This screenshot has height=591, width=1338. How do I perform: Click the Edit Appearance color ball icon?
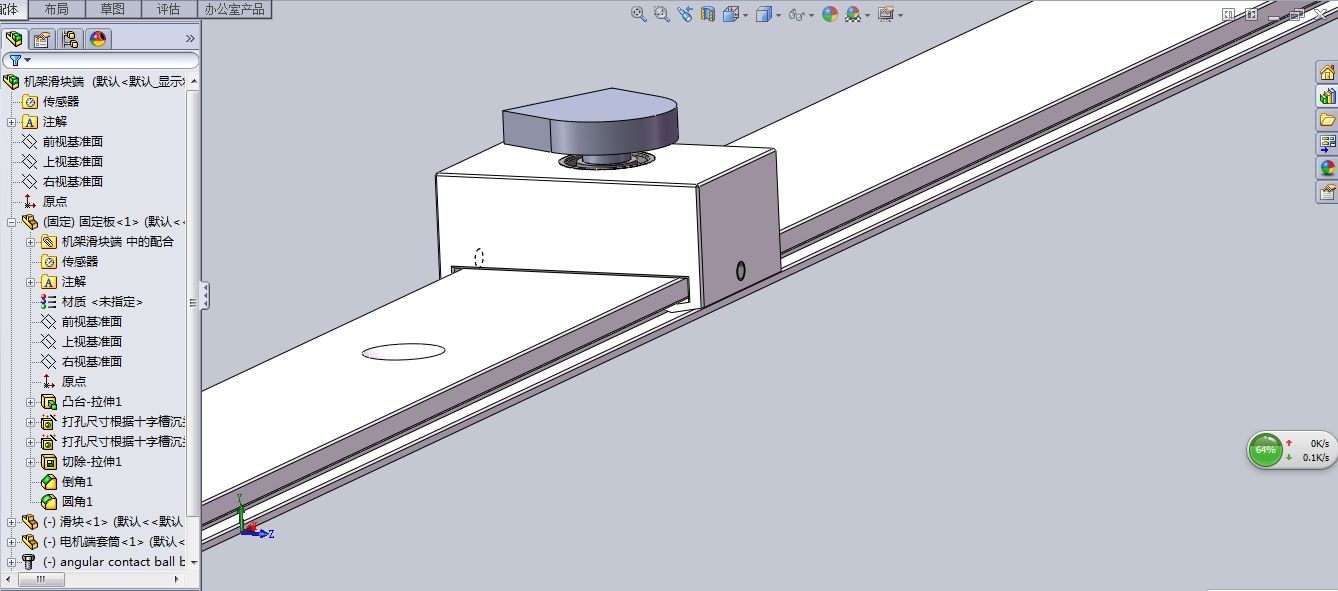pyautogui.click(x=829, y=14)
